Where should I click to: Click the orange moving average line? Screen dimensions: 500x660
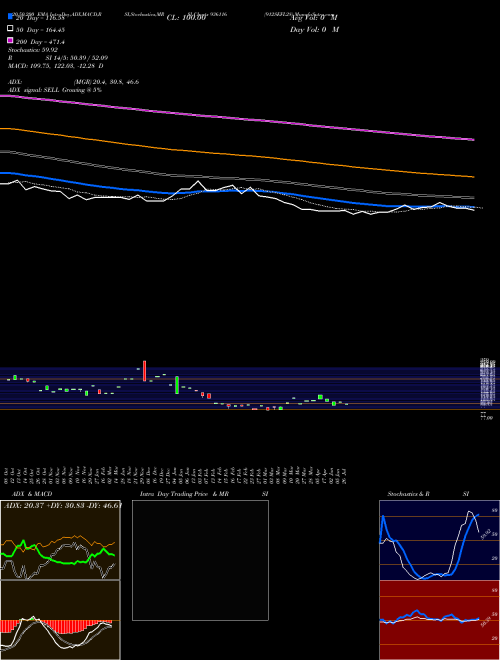(237, 153)
